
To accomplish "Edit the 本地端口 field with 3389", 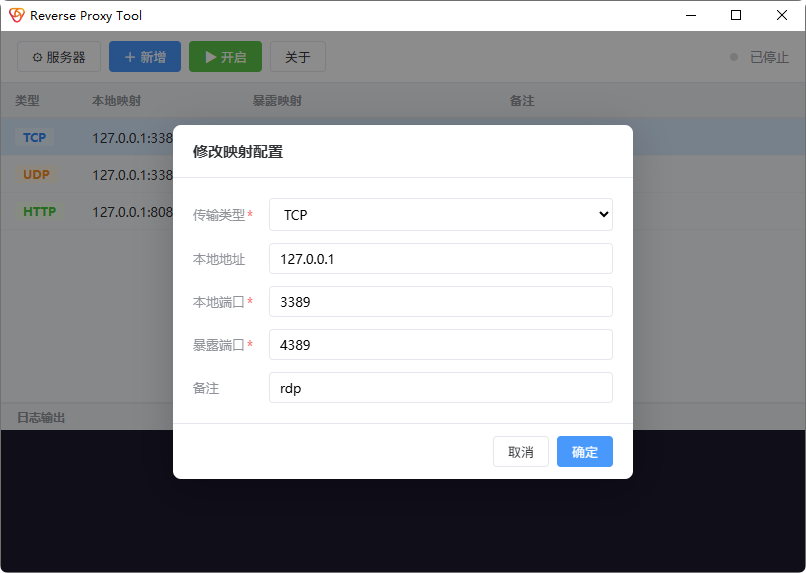I will pyautogui.click(x=441, y=302).
